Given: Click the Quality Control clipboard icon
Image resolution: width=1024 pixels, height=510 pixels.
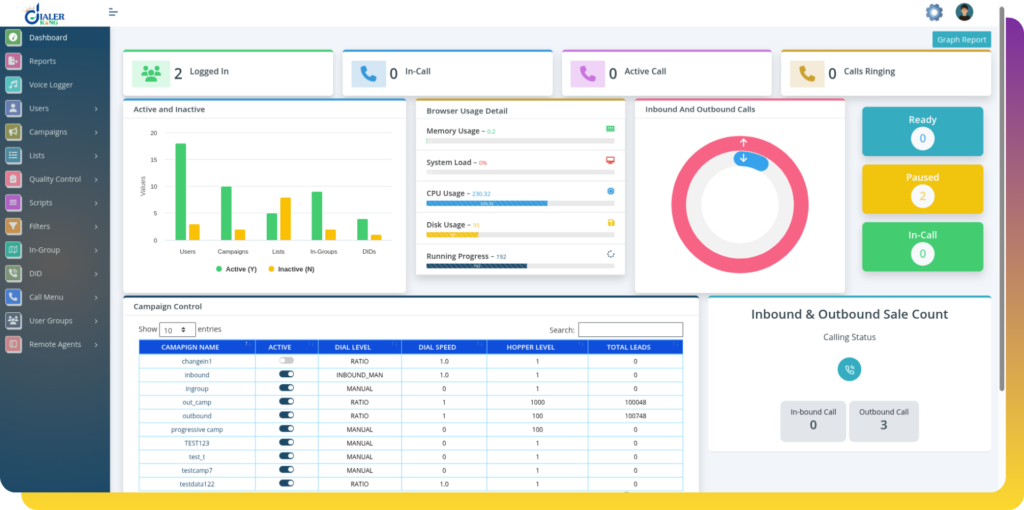Looking at the screenshot, I should (x=14, y=179).
